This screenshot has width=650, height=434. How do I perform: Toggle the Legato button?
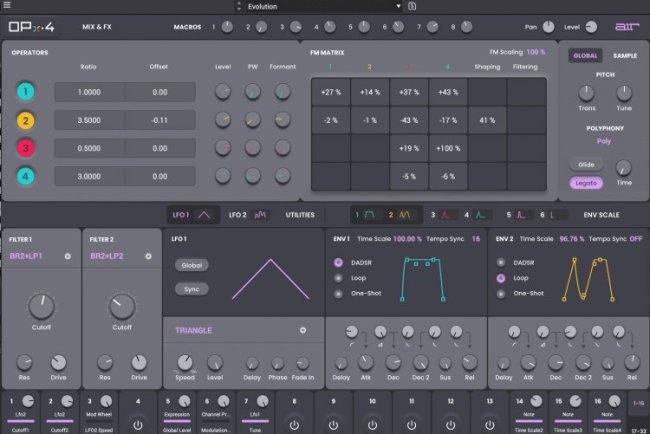[x=586, y=183]
